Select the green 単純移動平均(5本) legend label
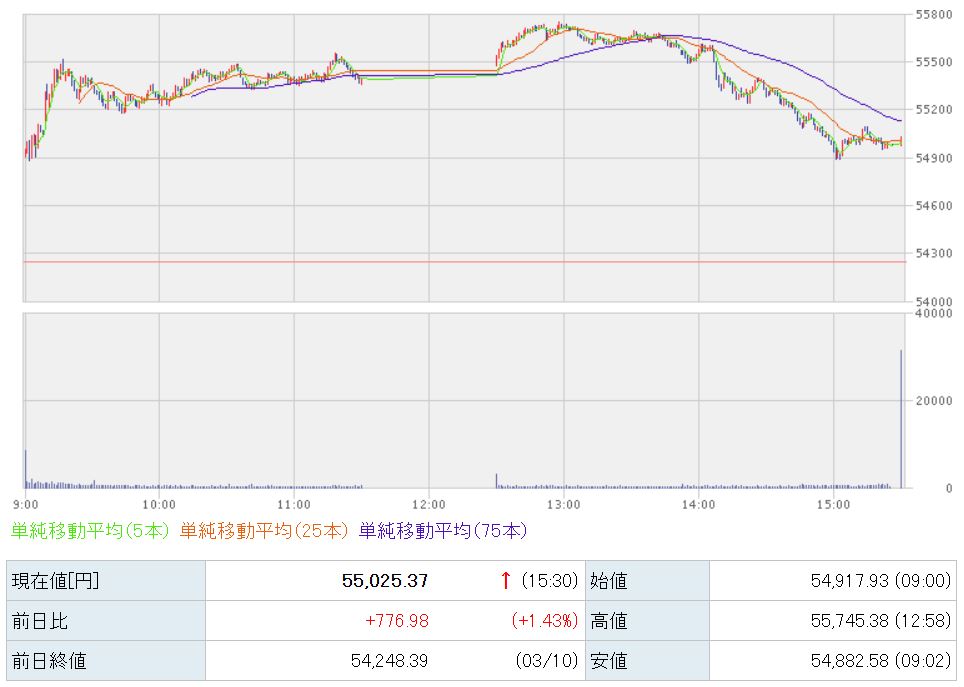964x687 pixels. (91, 531)
